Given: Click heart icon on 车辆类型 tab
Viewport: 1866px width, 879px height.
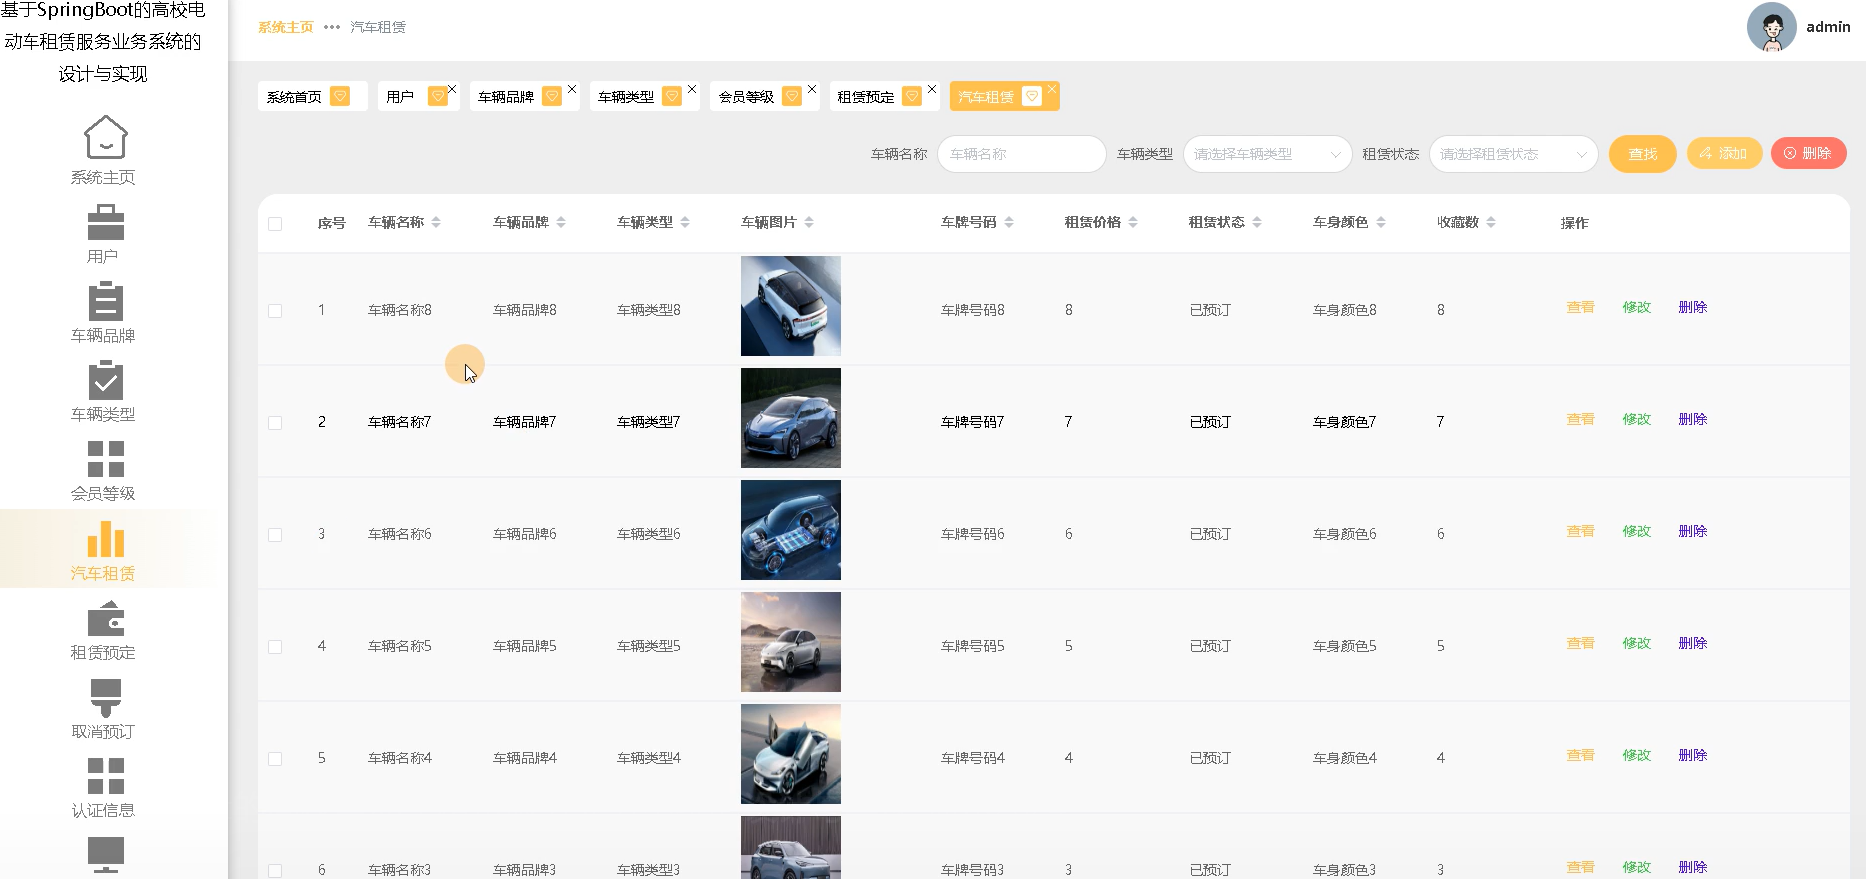Looking at the screenshot, I should tap(672, 96).
